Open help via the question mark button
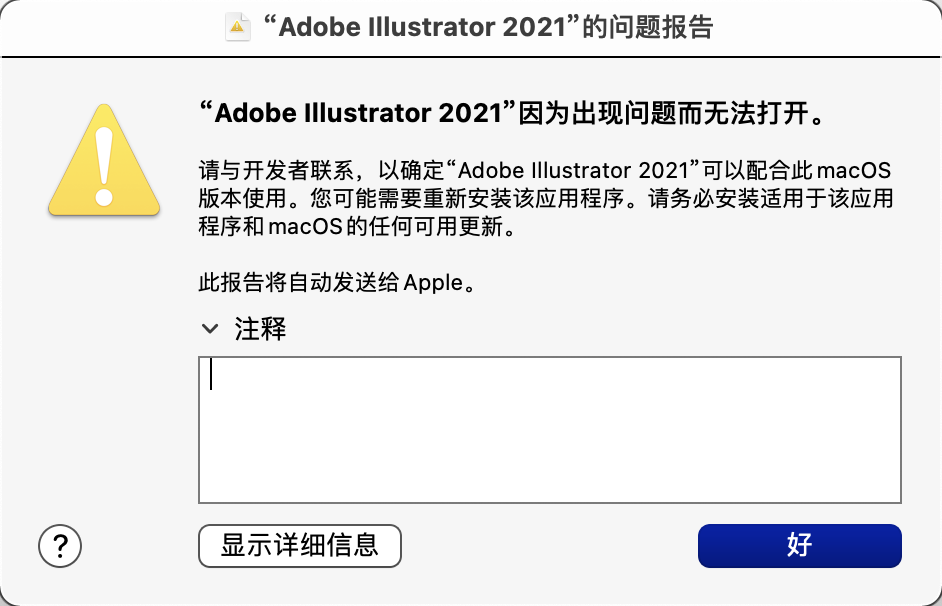Viewport: 942px width, 606px height. 59,545
